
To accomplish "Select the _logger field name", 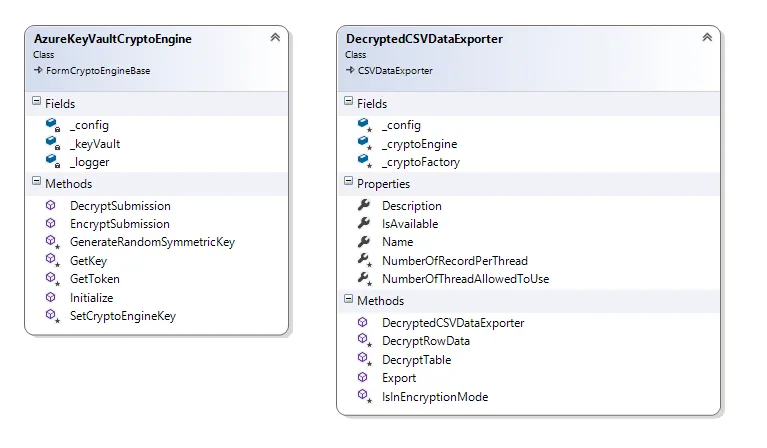I will pos(90,162).
